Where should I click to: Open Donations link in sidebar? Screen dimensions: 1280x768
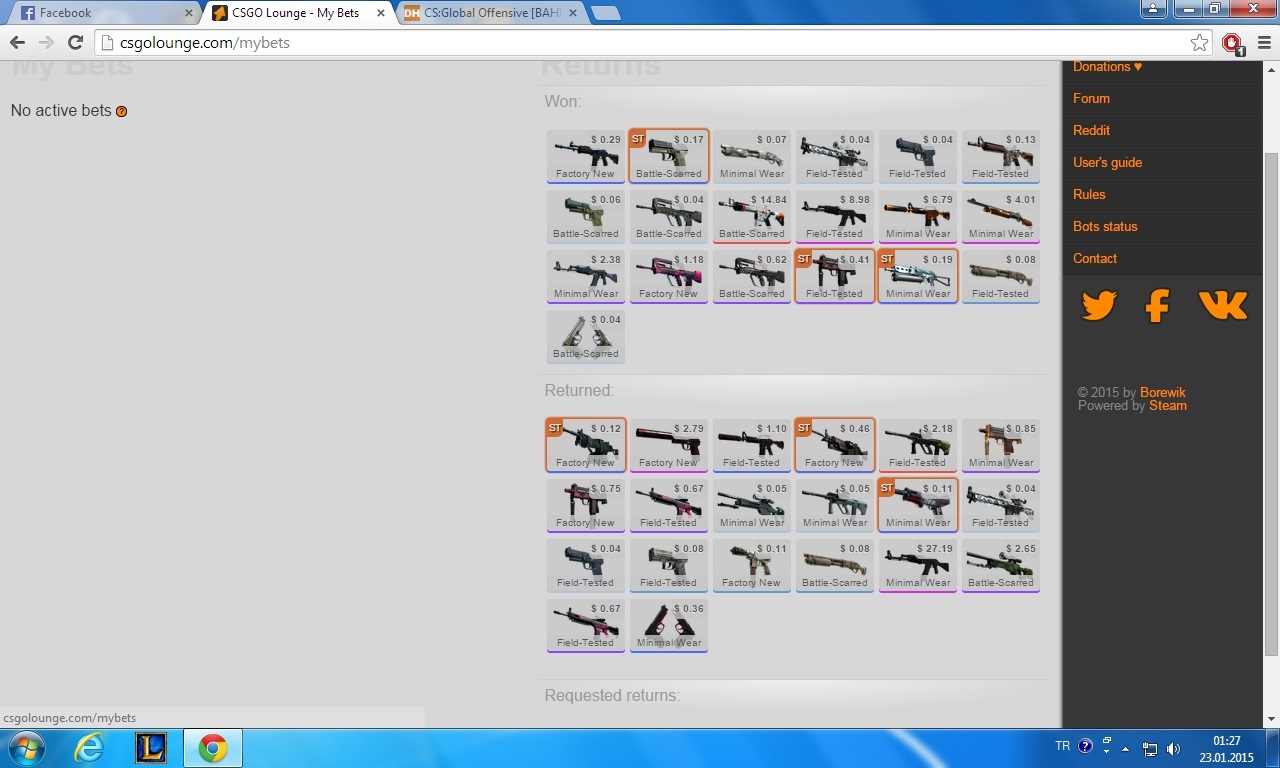coord(1107,66)
